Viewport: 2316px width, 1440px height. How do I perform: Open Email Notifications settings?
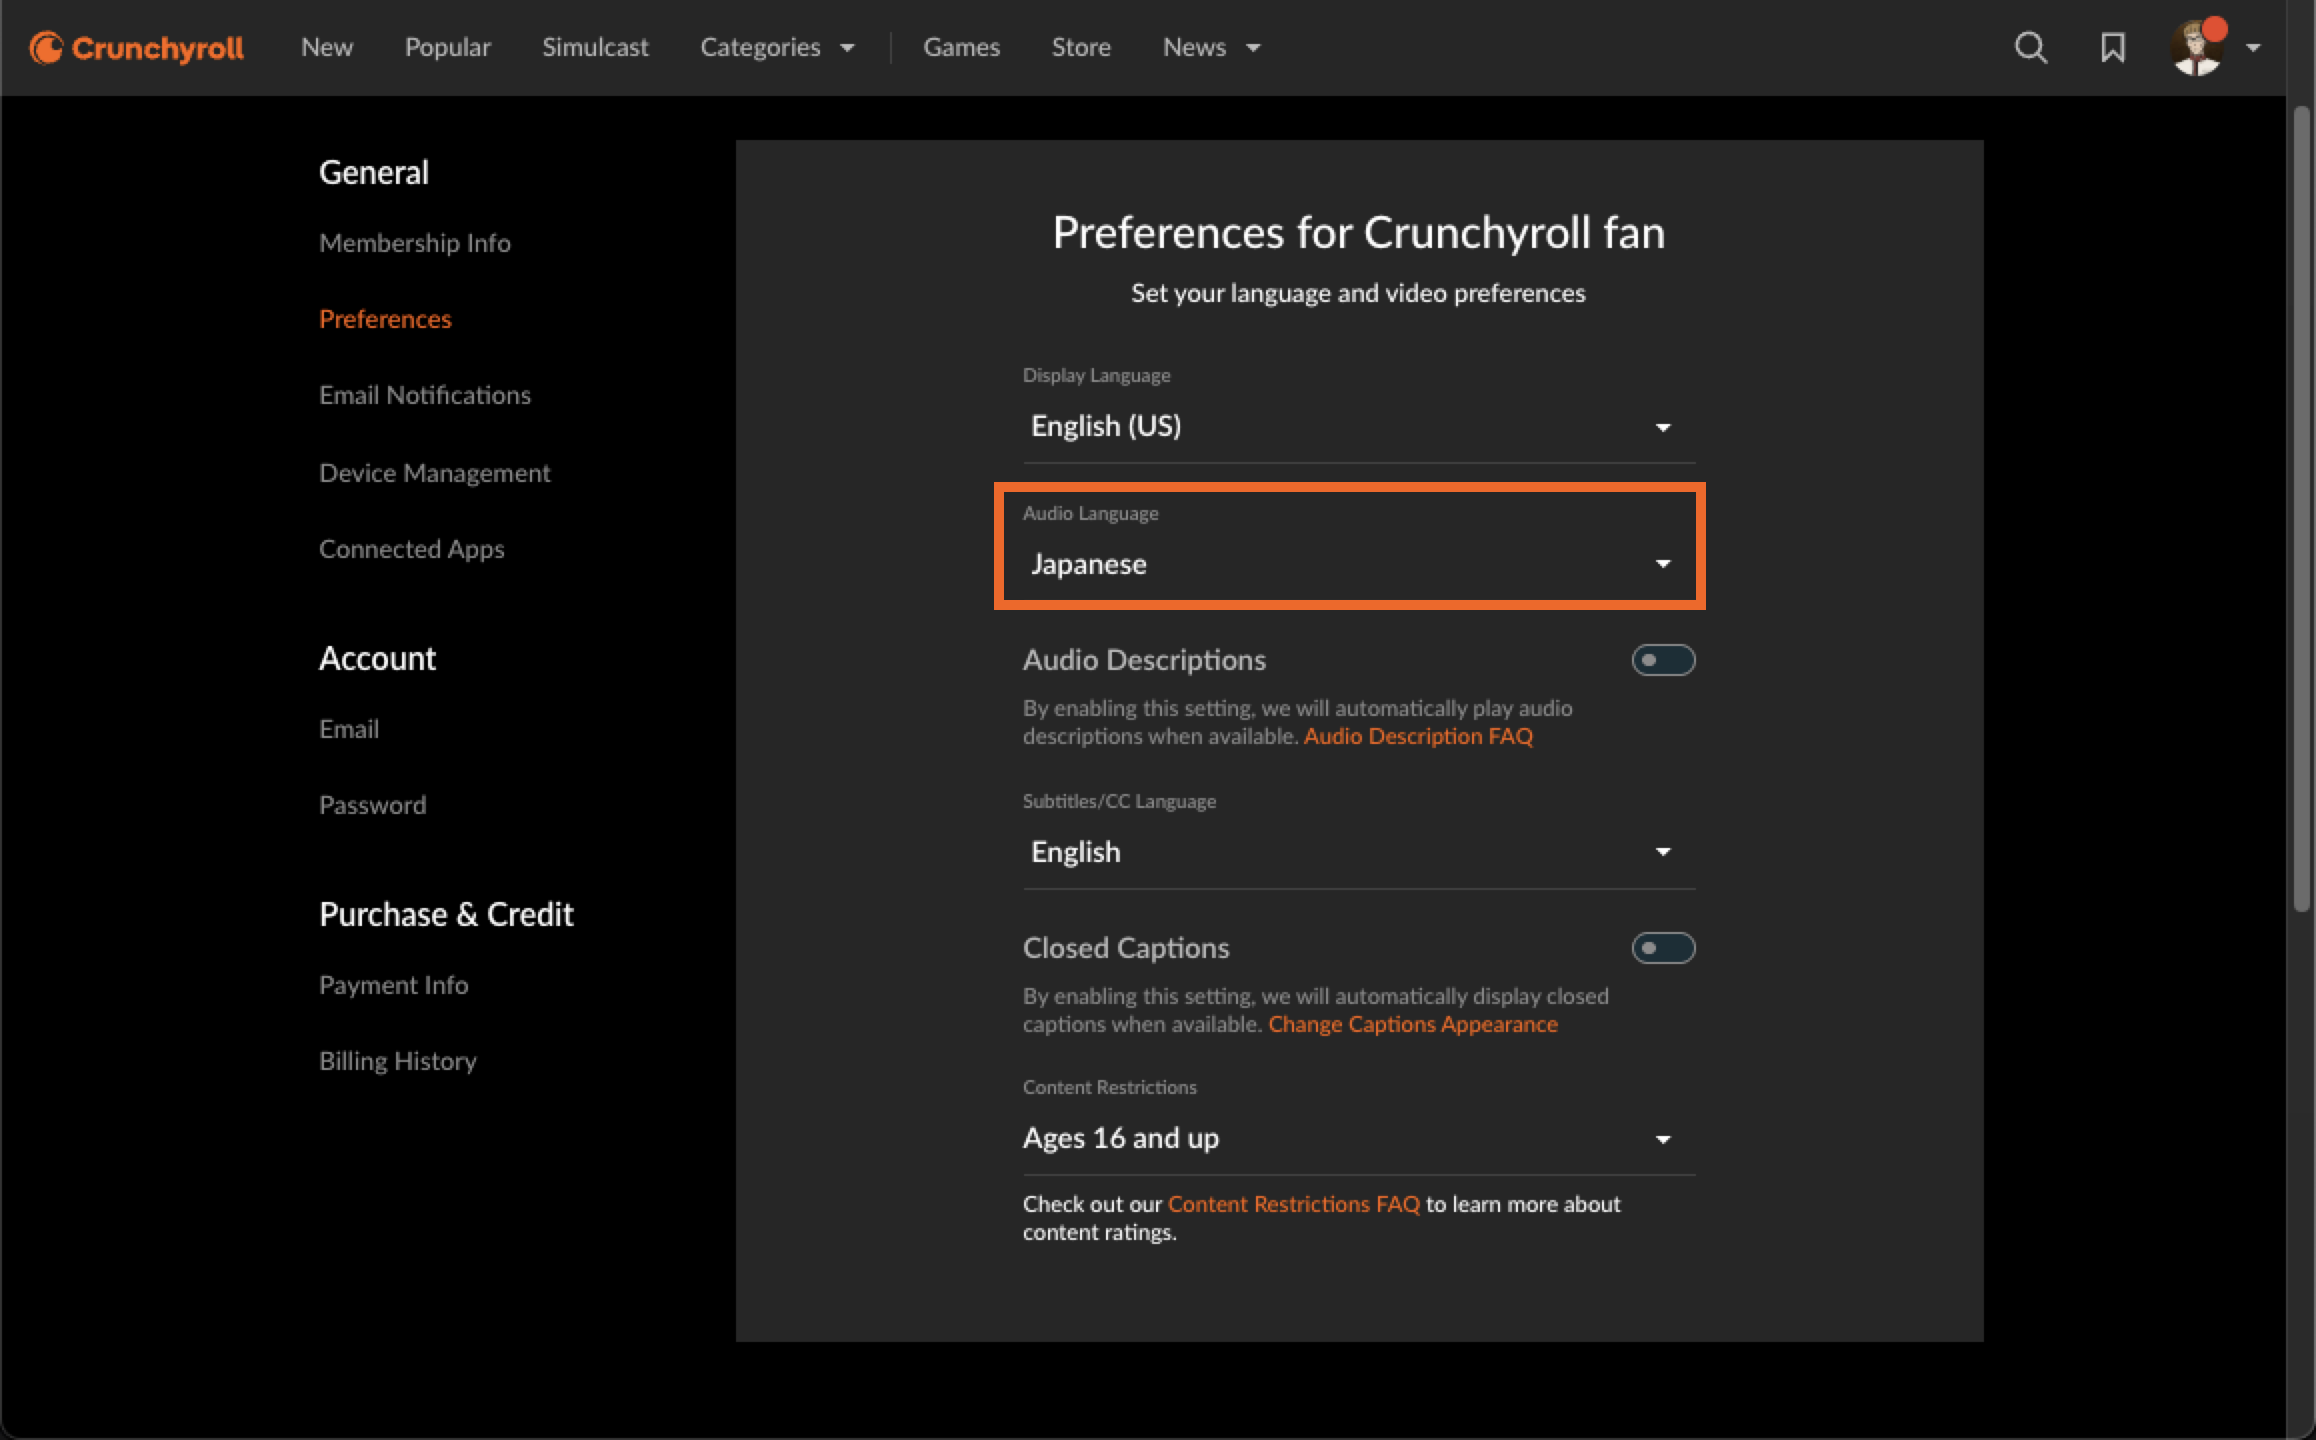click(x=425, y=395)
